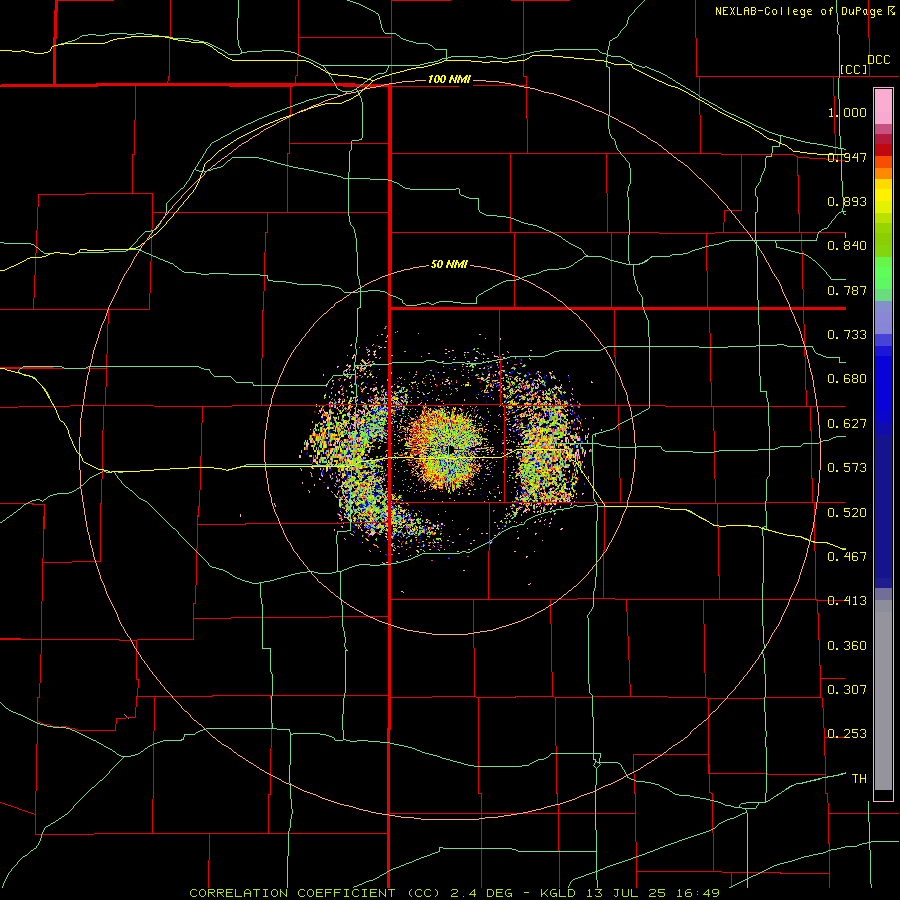The width and height of the screenshot is (900, 900).
Task: Click the 0.733 scale value
Action: [847, 335]
